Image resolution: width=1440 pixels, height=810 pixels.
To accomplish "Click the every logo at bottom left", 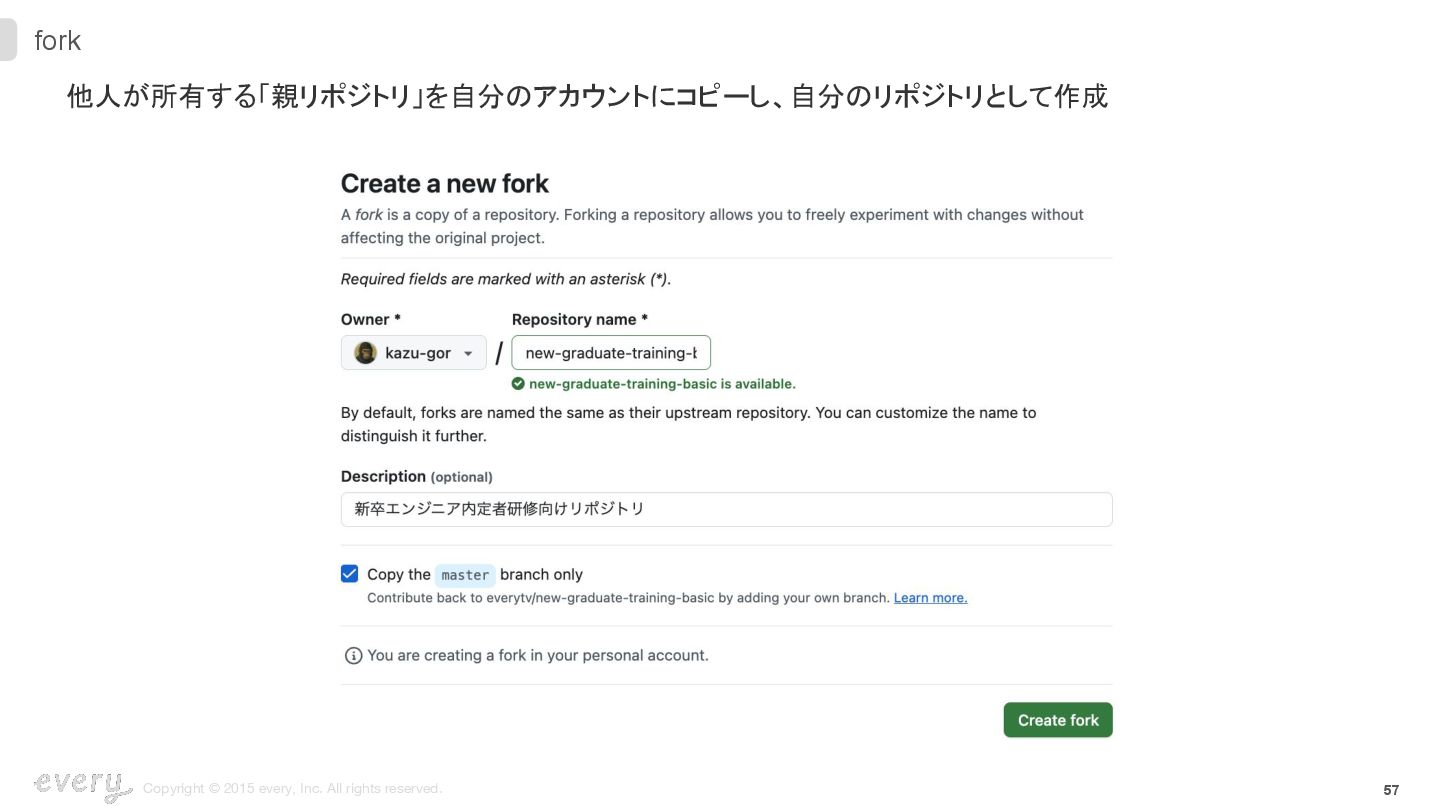I will 82,785.
